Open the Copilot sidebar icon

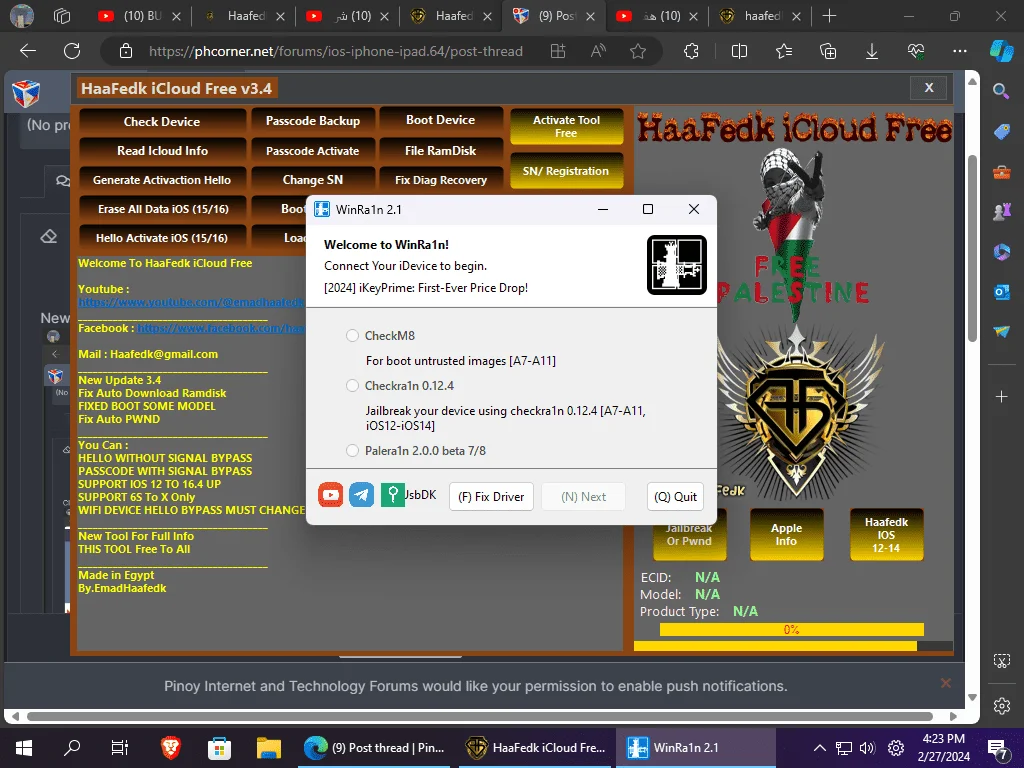pyautogui.click(x=1002, y=51)
